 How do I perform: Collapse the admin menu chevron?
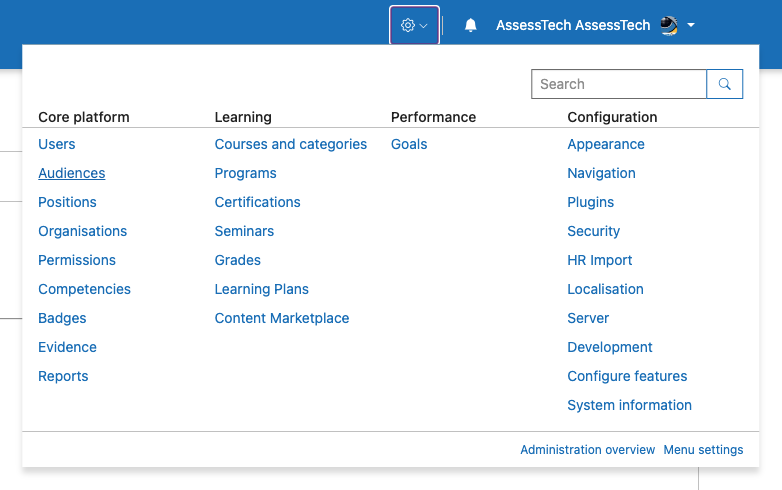tap(423, 25)
